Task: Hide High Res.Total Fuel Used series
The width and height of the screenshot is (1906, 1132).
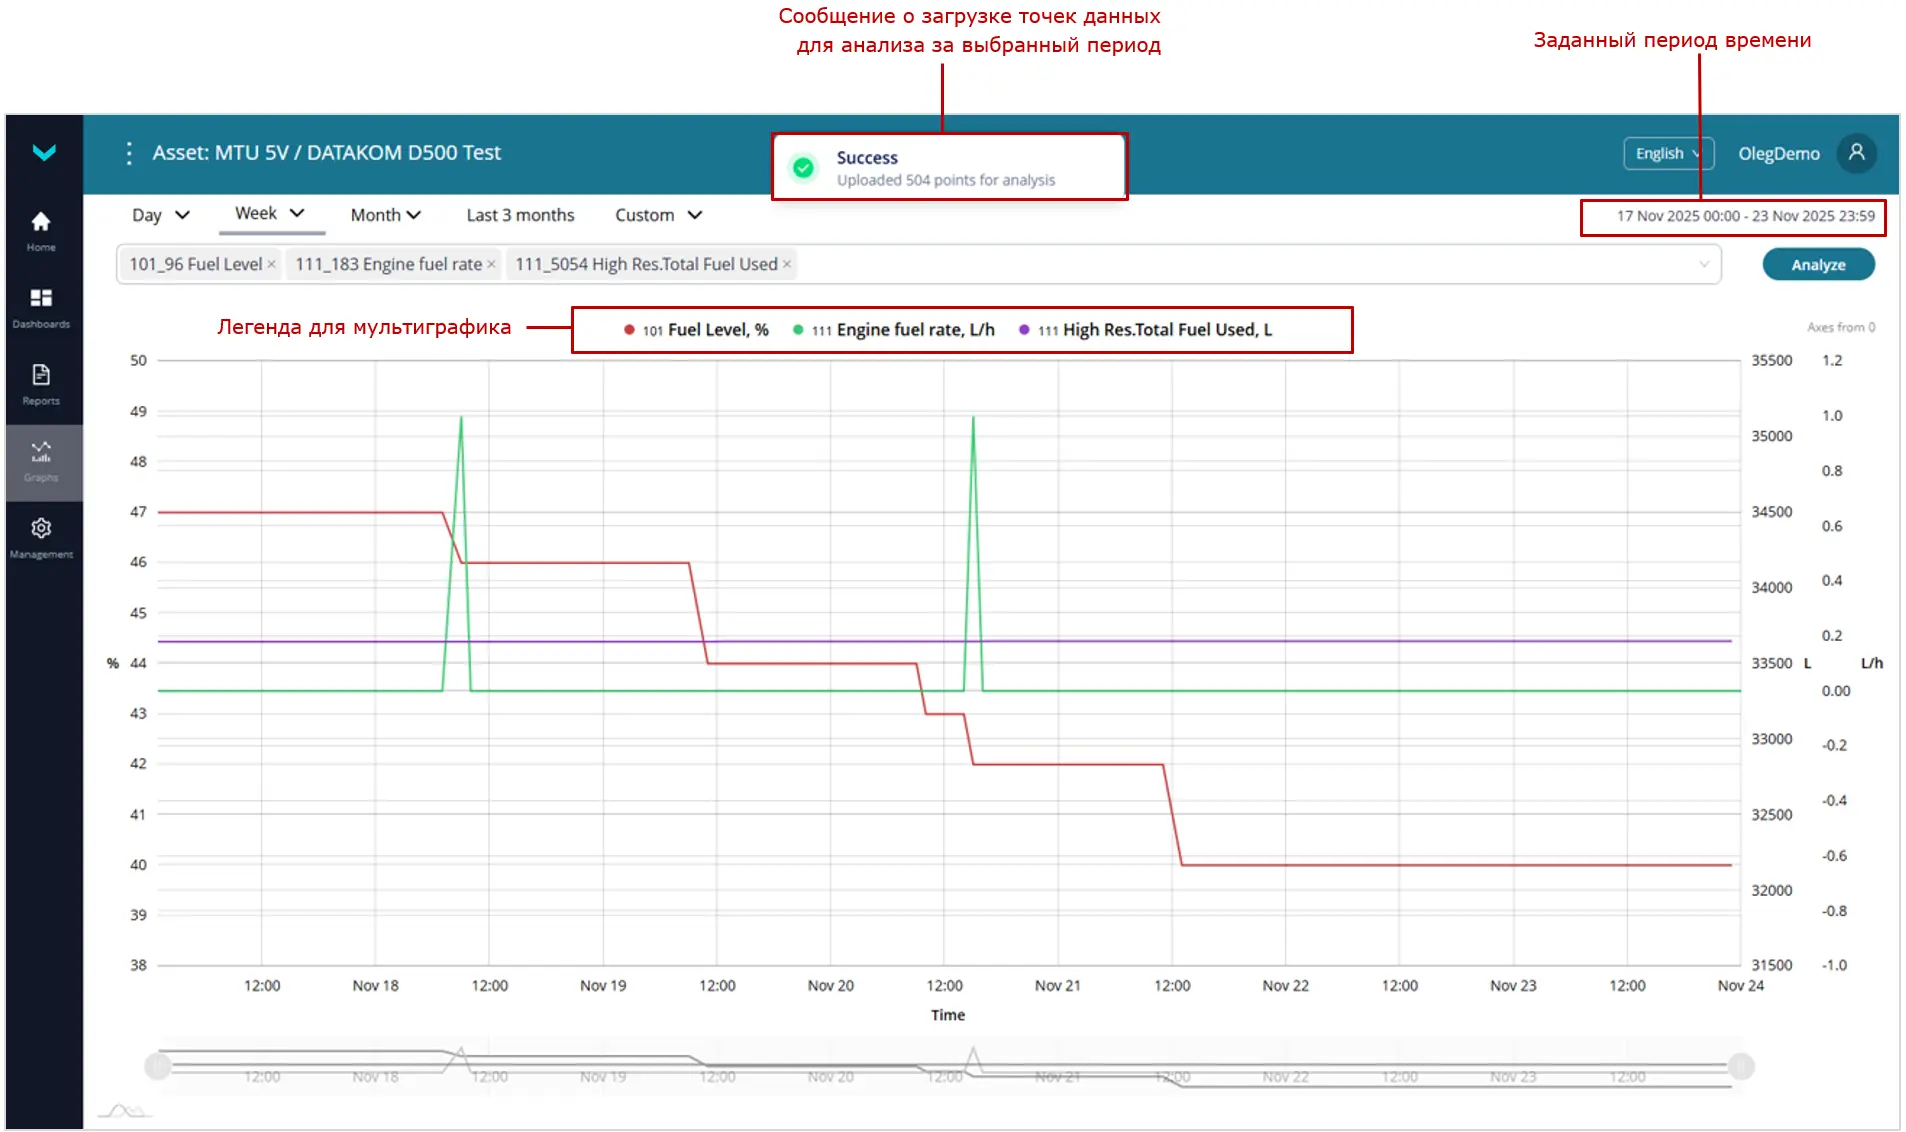Action: (x=1145, y=330)
